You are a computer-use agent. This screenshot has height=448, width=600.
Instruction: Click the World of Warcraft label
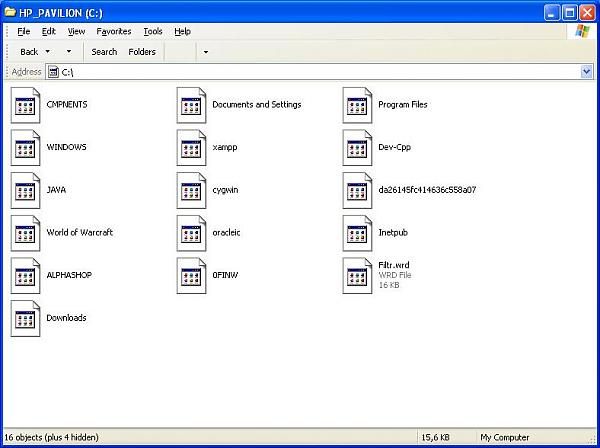(x=80, y=232)
